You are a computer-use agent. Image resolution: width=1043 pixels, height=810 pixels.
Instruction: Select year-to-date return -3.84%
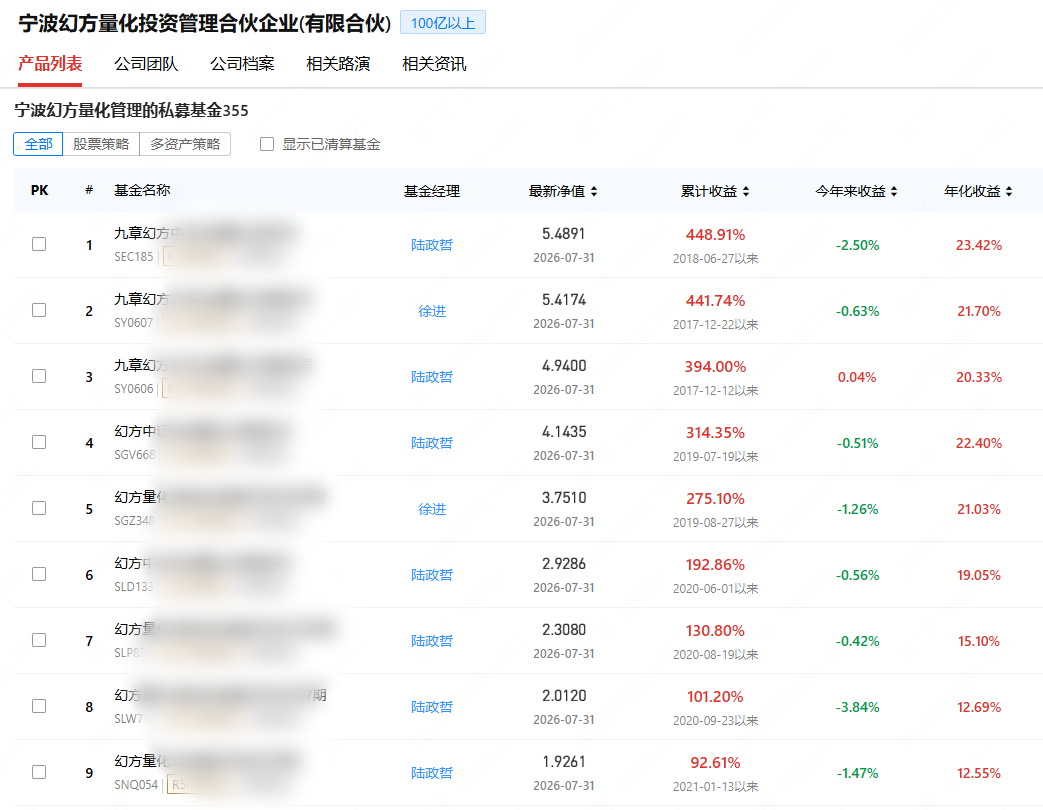[857, 707]
